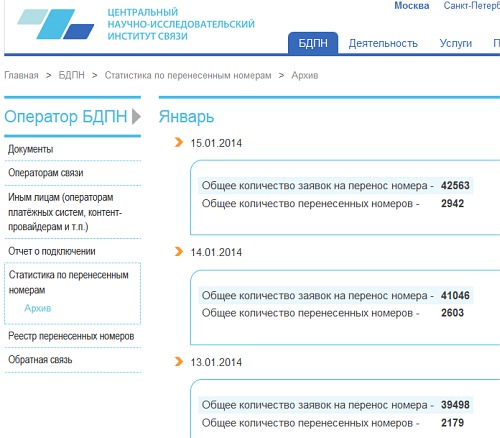Viewport: 500px width, 438px height.
Task: Open the Услуги menu item
Action: [x=456, y=43]
